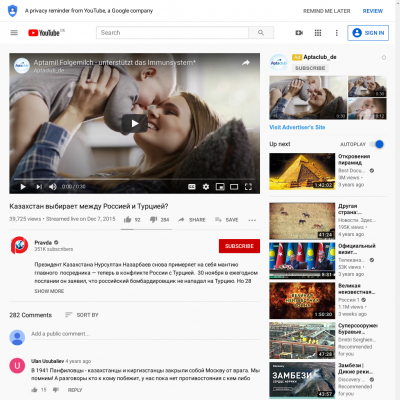Screen dimensions: 400x400
Task: Open Ulan Usubaliev commenter name
Action: pyautogui.click(x=47, y=361)
